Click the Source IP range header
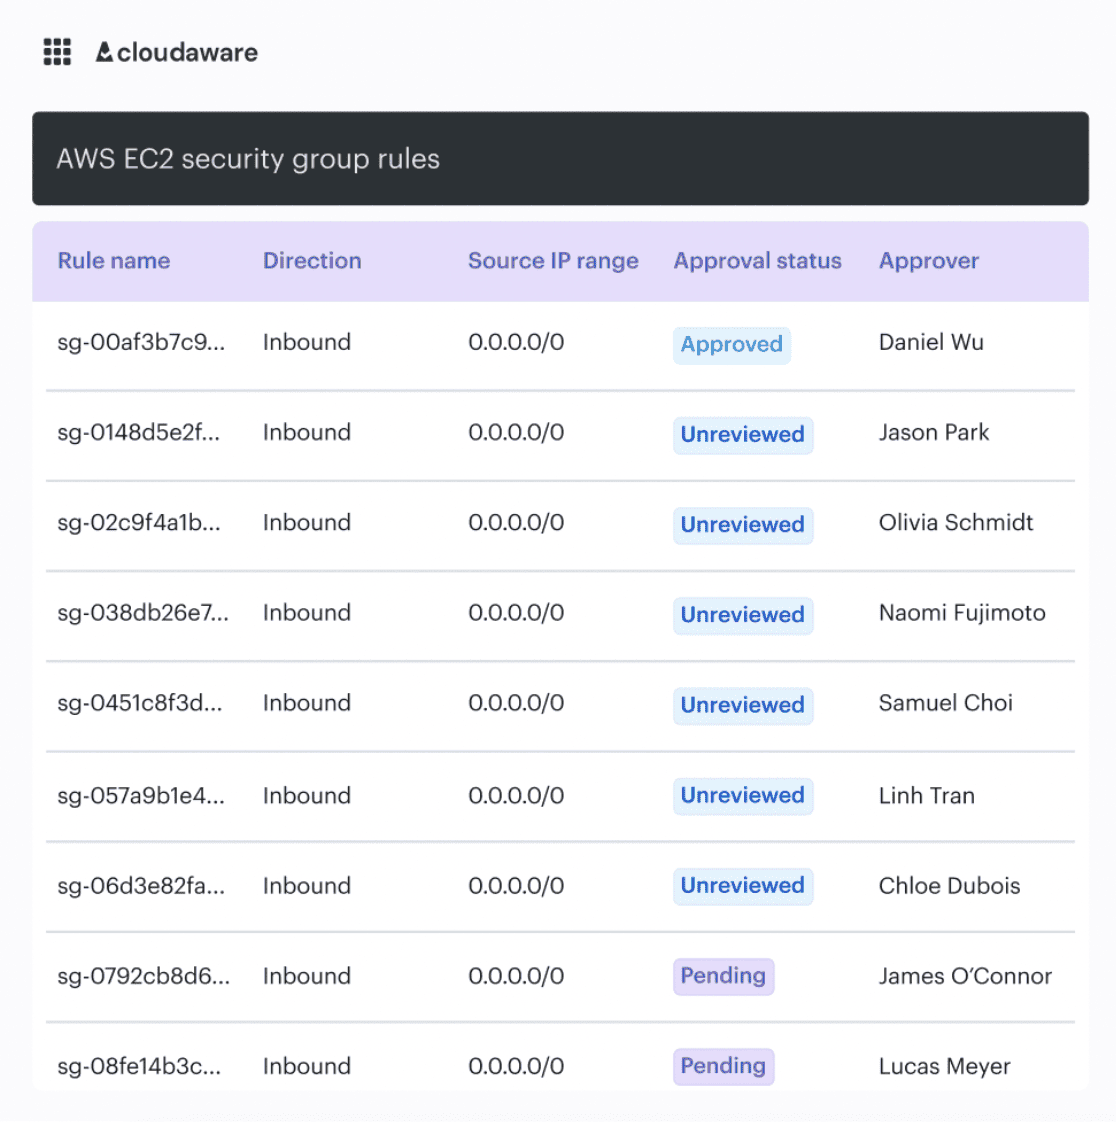 (552, 261)
